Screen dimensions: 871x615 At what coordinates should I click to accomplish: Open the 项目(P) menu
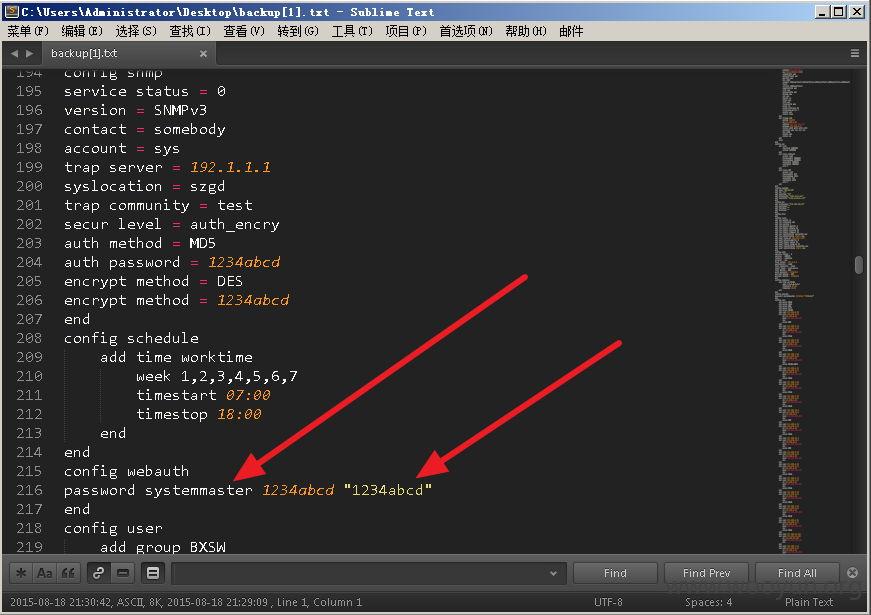pos(406,31)
